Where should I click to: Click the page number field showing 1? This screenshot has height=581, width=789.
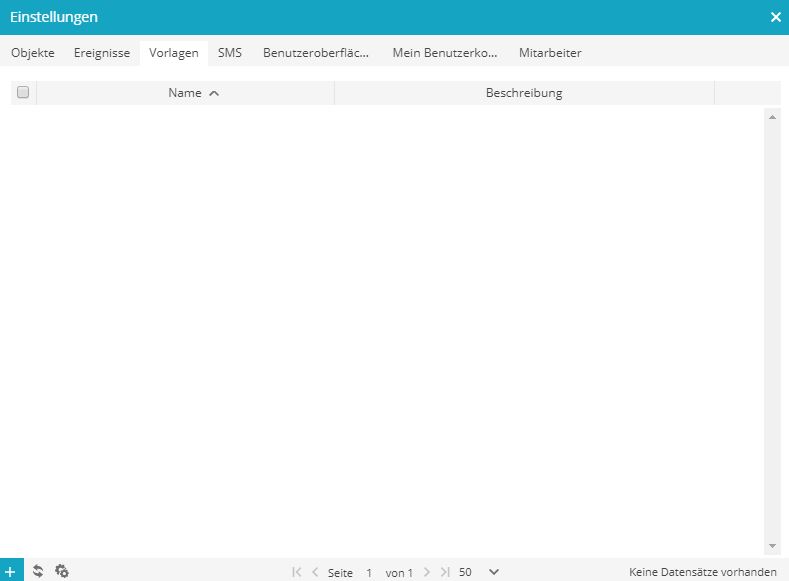coord(369,572)
